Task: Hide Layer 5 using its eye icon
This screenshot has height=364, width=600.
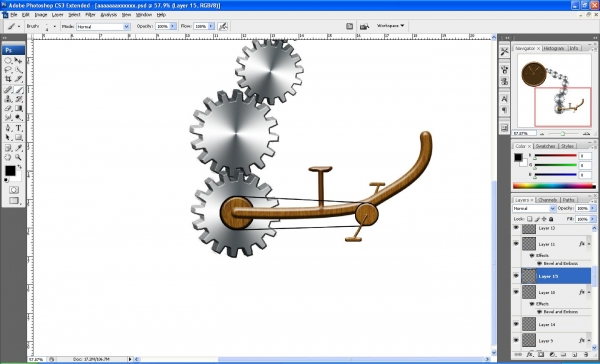Action: click(x=516, y=340)
